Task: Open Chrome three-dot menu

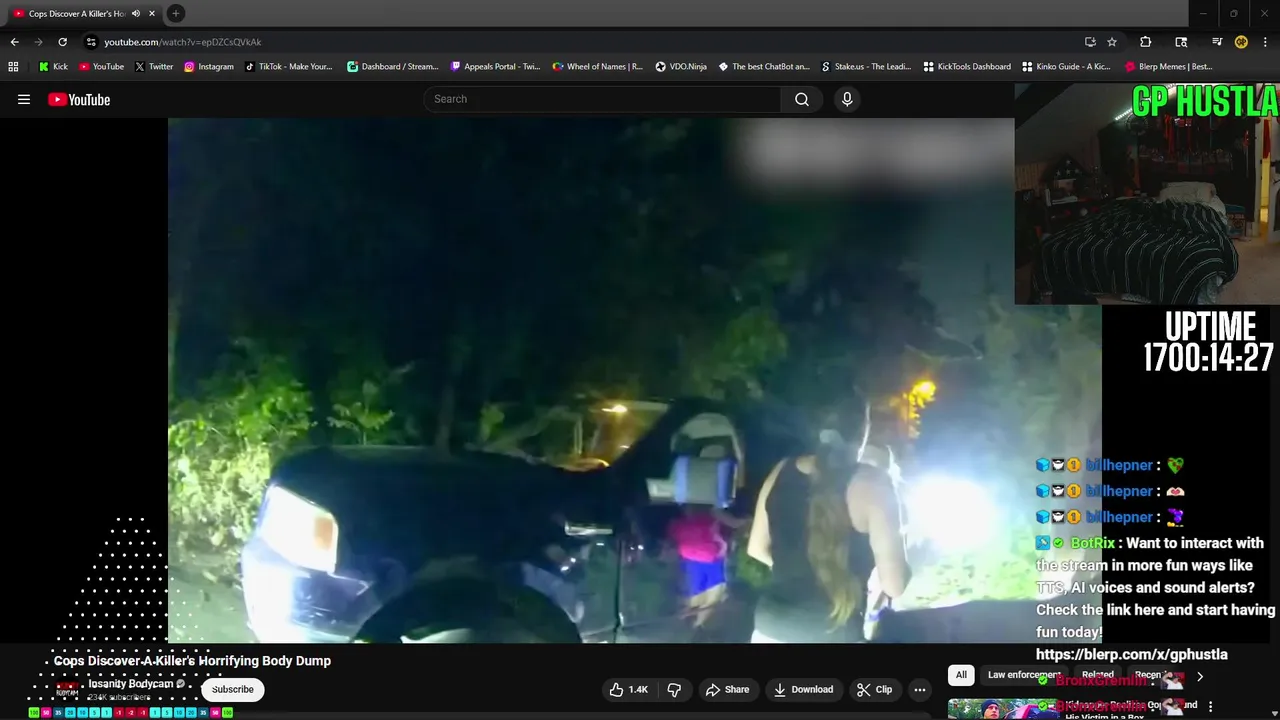Action: 1265,42
